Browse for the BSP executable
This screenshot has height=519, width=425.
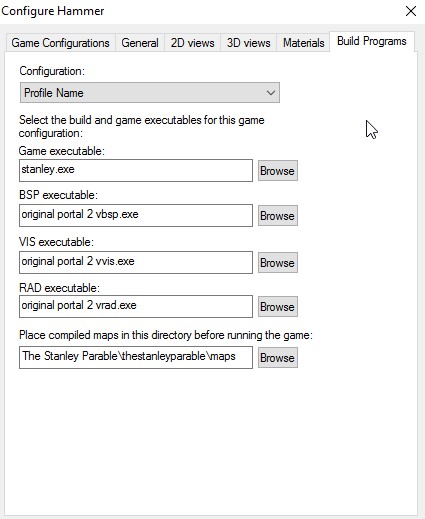pyautogui.click(x=278, y=216)
